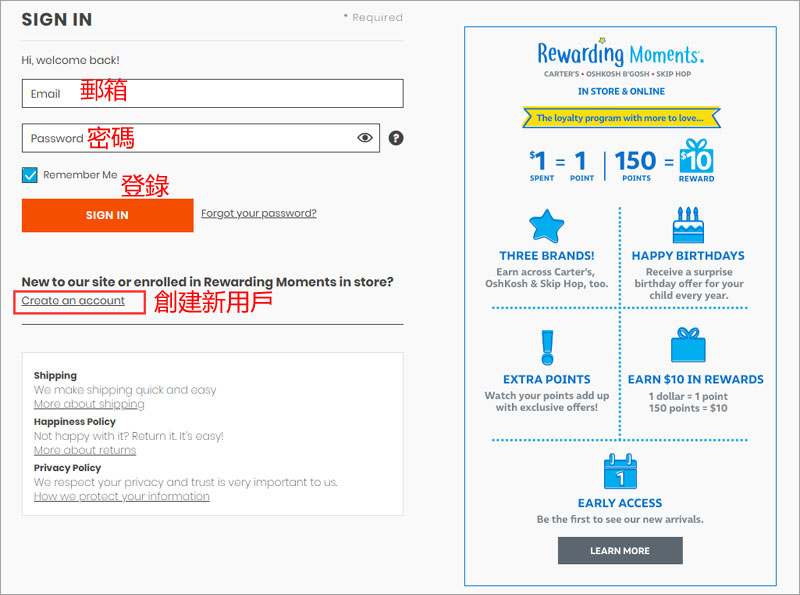The width and height of the screenshot is (800, 595).
Task: Click the EARLY ACCESS heading
Action: 620,503
